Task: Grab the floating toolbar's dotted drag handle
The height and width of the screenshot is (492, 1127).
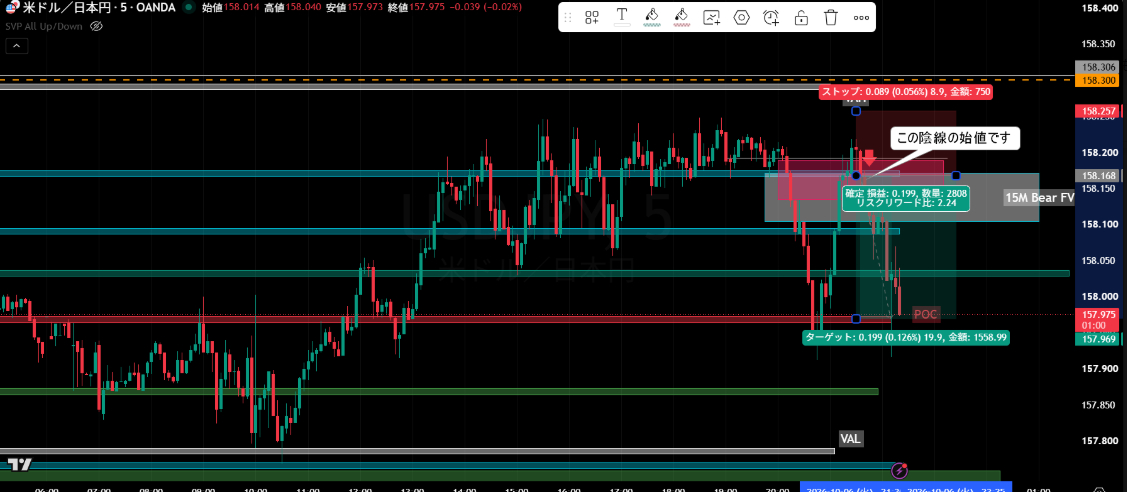Action: (x=568, y=17)
